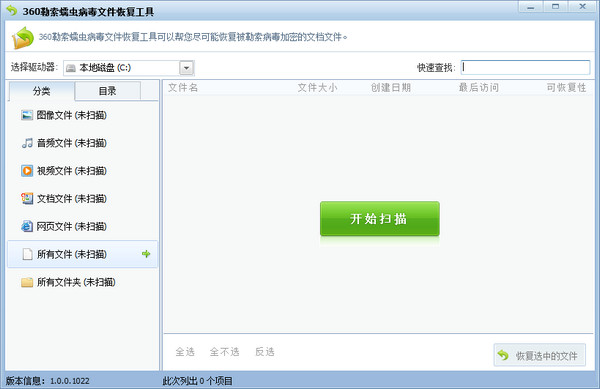Screen dimensions: 600x389
Task: Switch to the 目录 tab
Action: click(x=108, y=91)
